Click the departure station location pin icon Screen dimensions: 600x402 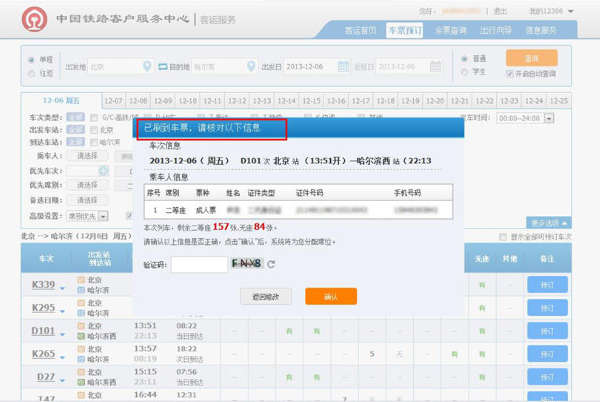click(x=148, y=67)
